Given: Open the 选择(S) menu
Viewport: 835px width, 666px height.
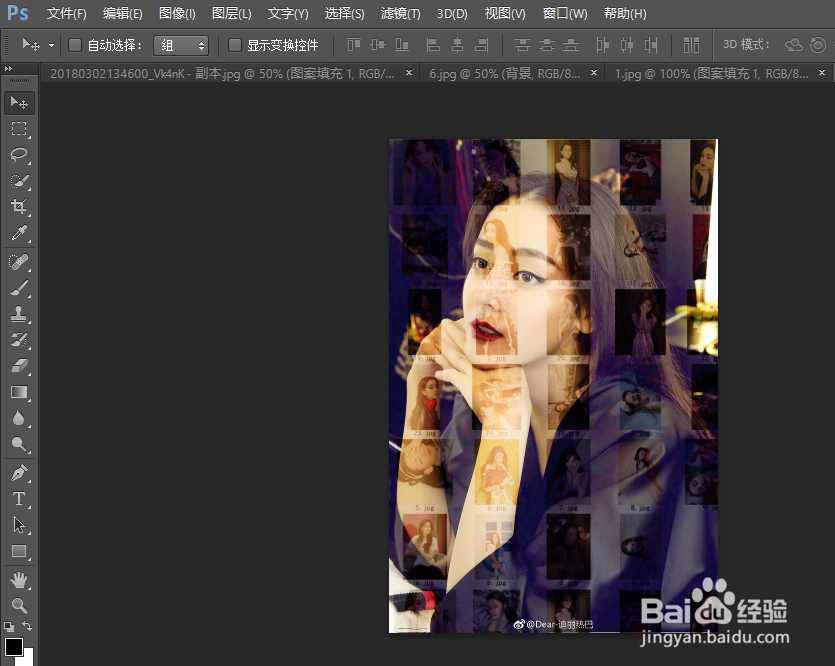Looking at the screenshot, I should point(345,13).
